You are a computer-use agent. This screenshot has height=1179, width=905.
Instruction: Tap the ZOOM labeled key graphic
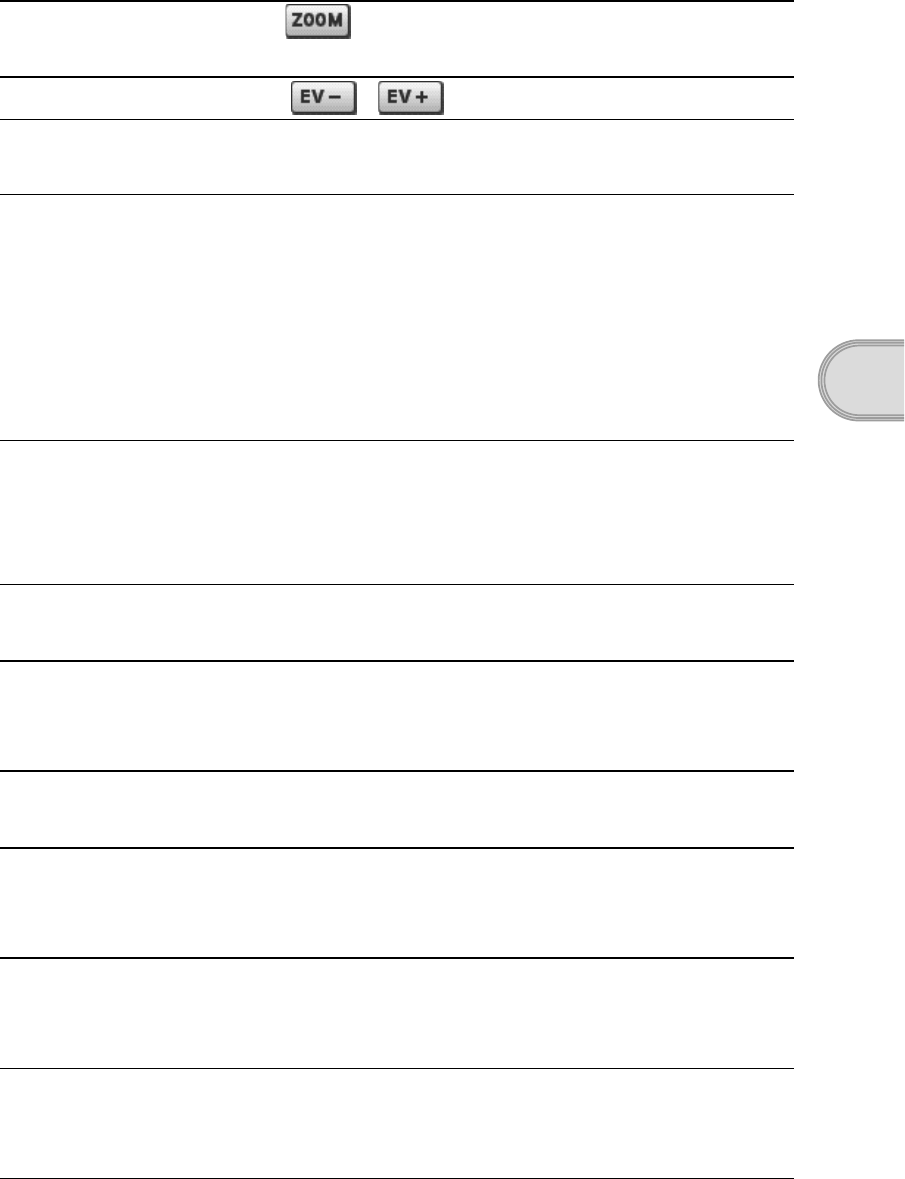click(x=318, y=22)
